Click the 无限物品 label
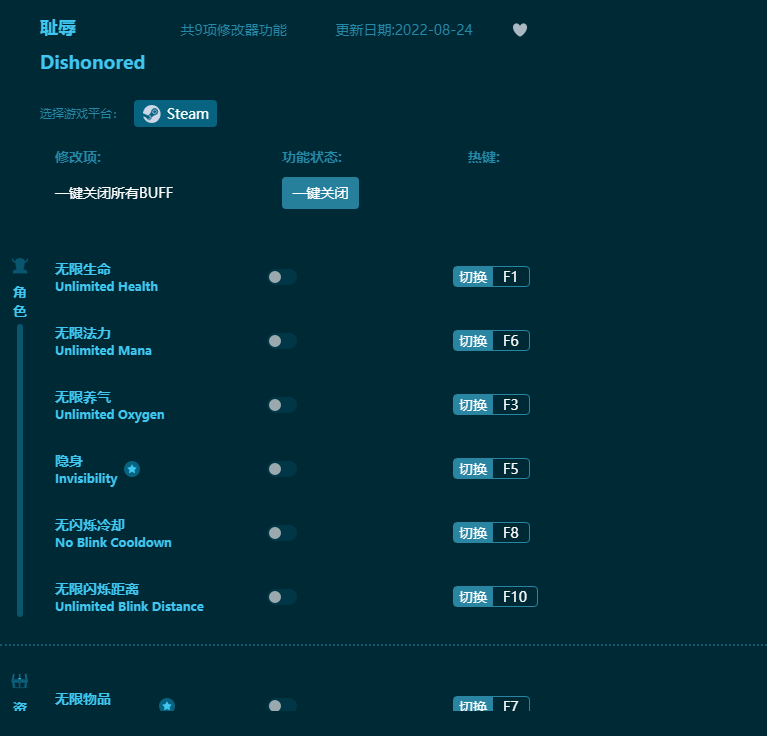Viewport: 767px width, 736px height. tap(83, 699)
